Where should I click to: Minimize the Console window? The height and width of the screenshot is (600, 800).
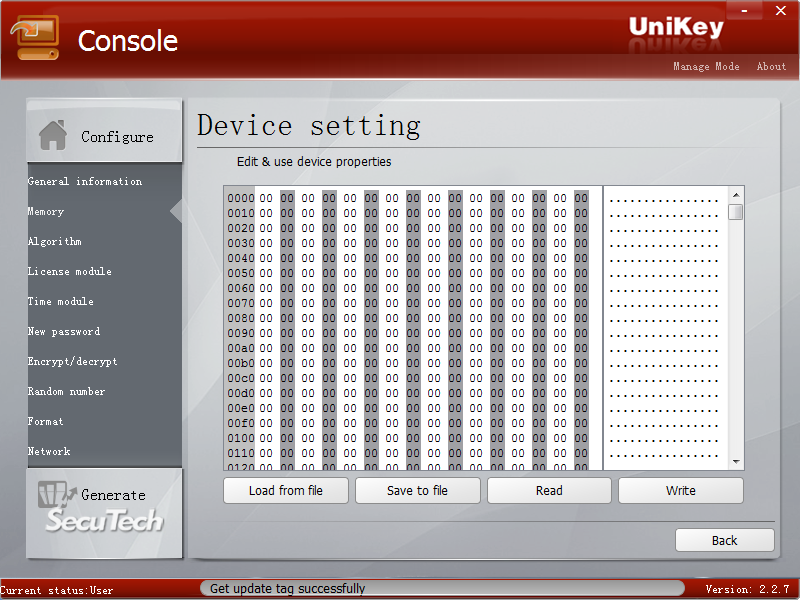pyautogui.click(x=744, y=10)
